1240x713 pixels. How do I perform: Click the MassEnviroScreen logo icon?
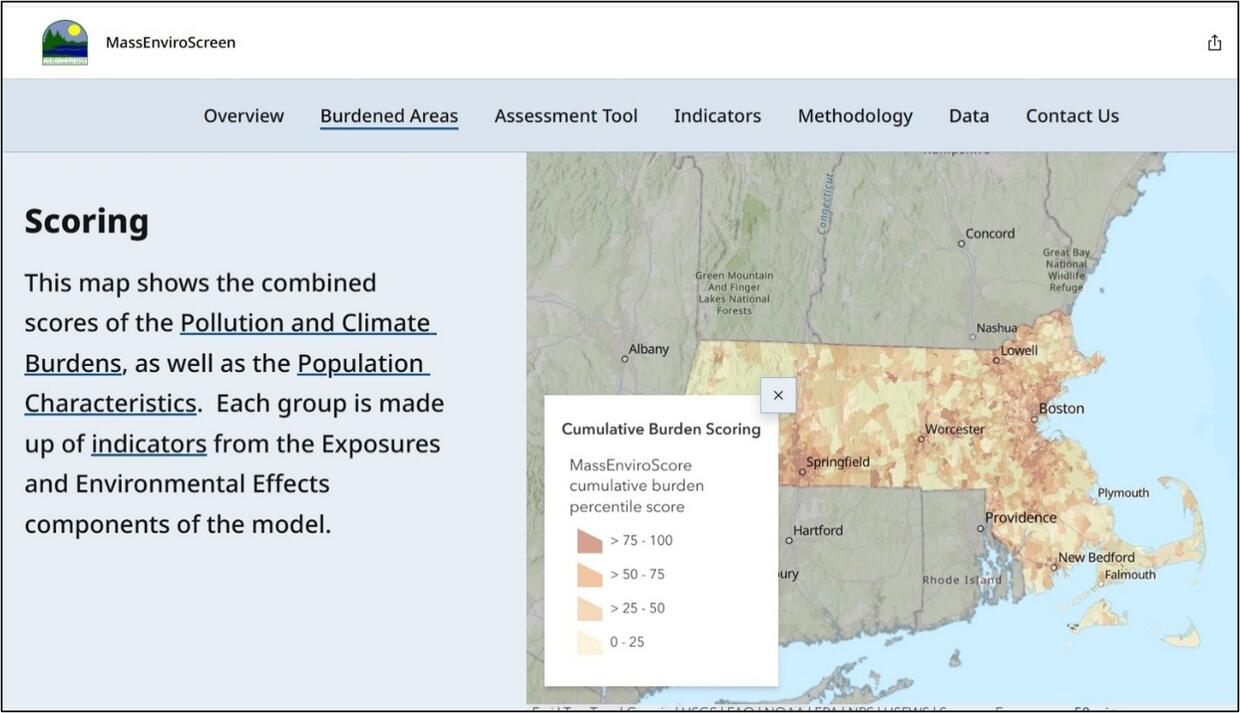[65, 42]
